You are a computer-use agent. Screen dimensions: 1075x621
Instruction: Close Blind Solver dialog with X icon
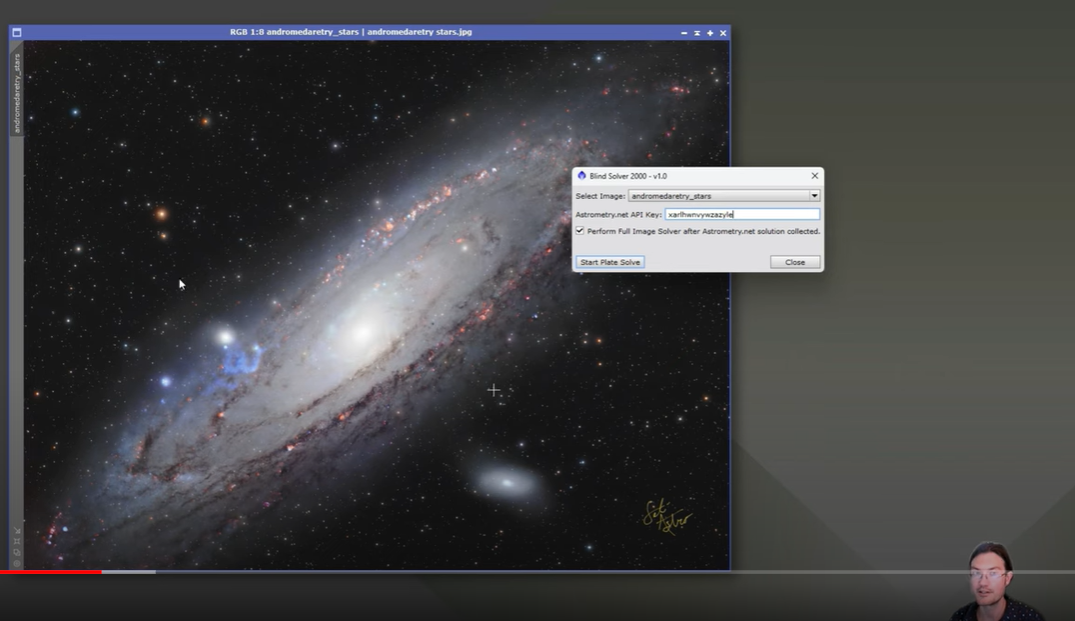[x=814, y=175]
